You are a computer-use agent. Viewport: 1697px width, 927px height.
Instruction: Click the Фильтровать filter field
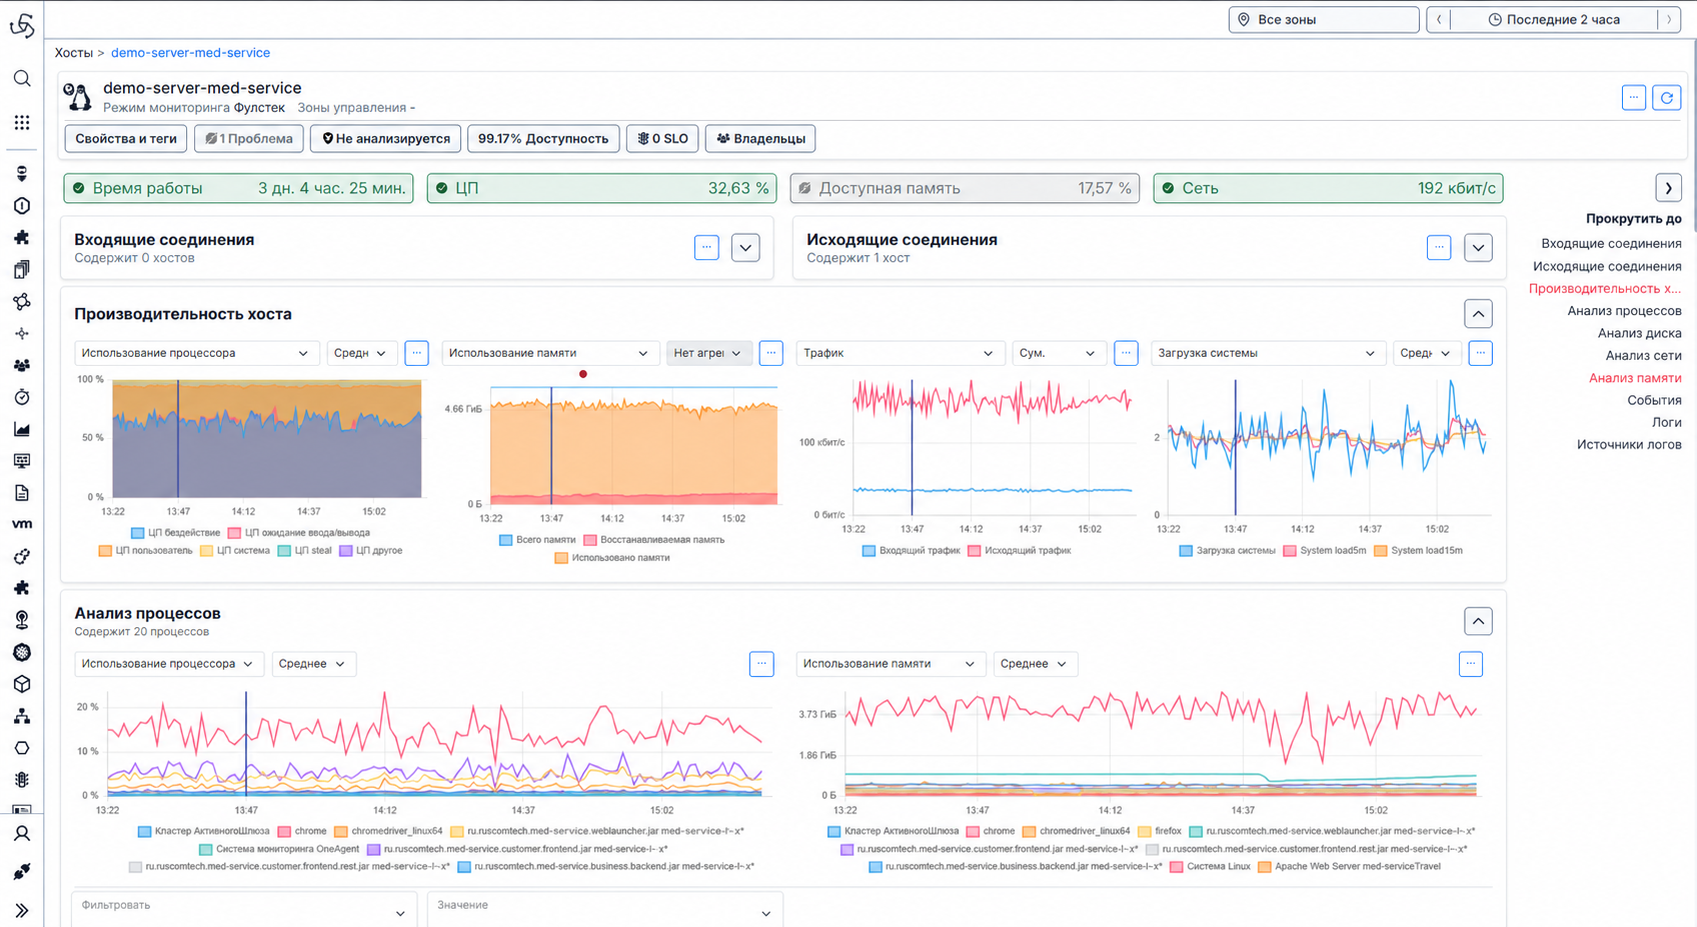pyautogui.click(x=244, y=908)
